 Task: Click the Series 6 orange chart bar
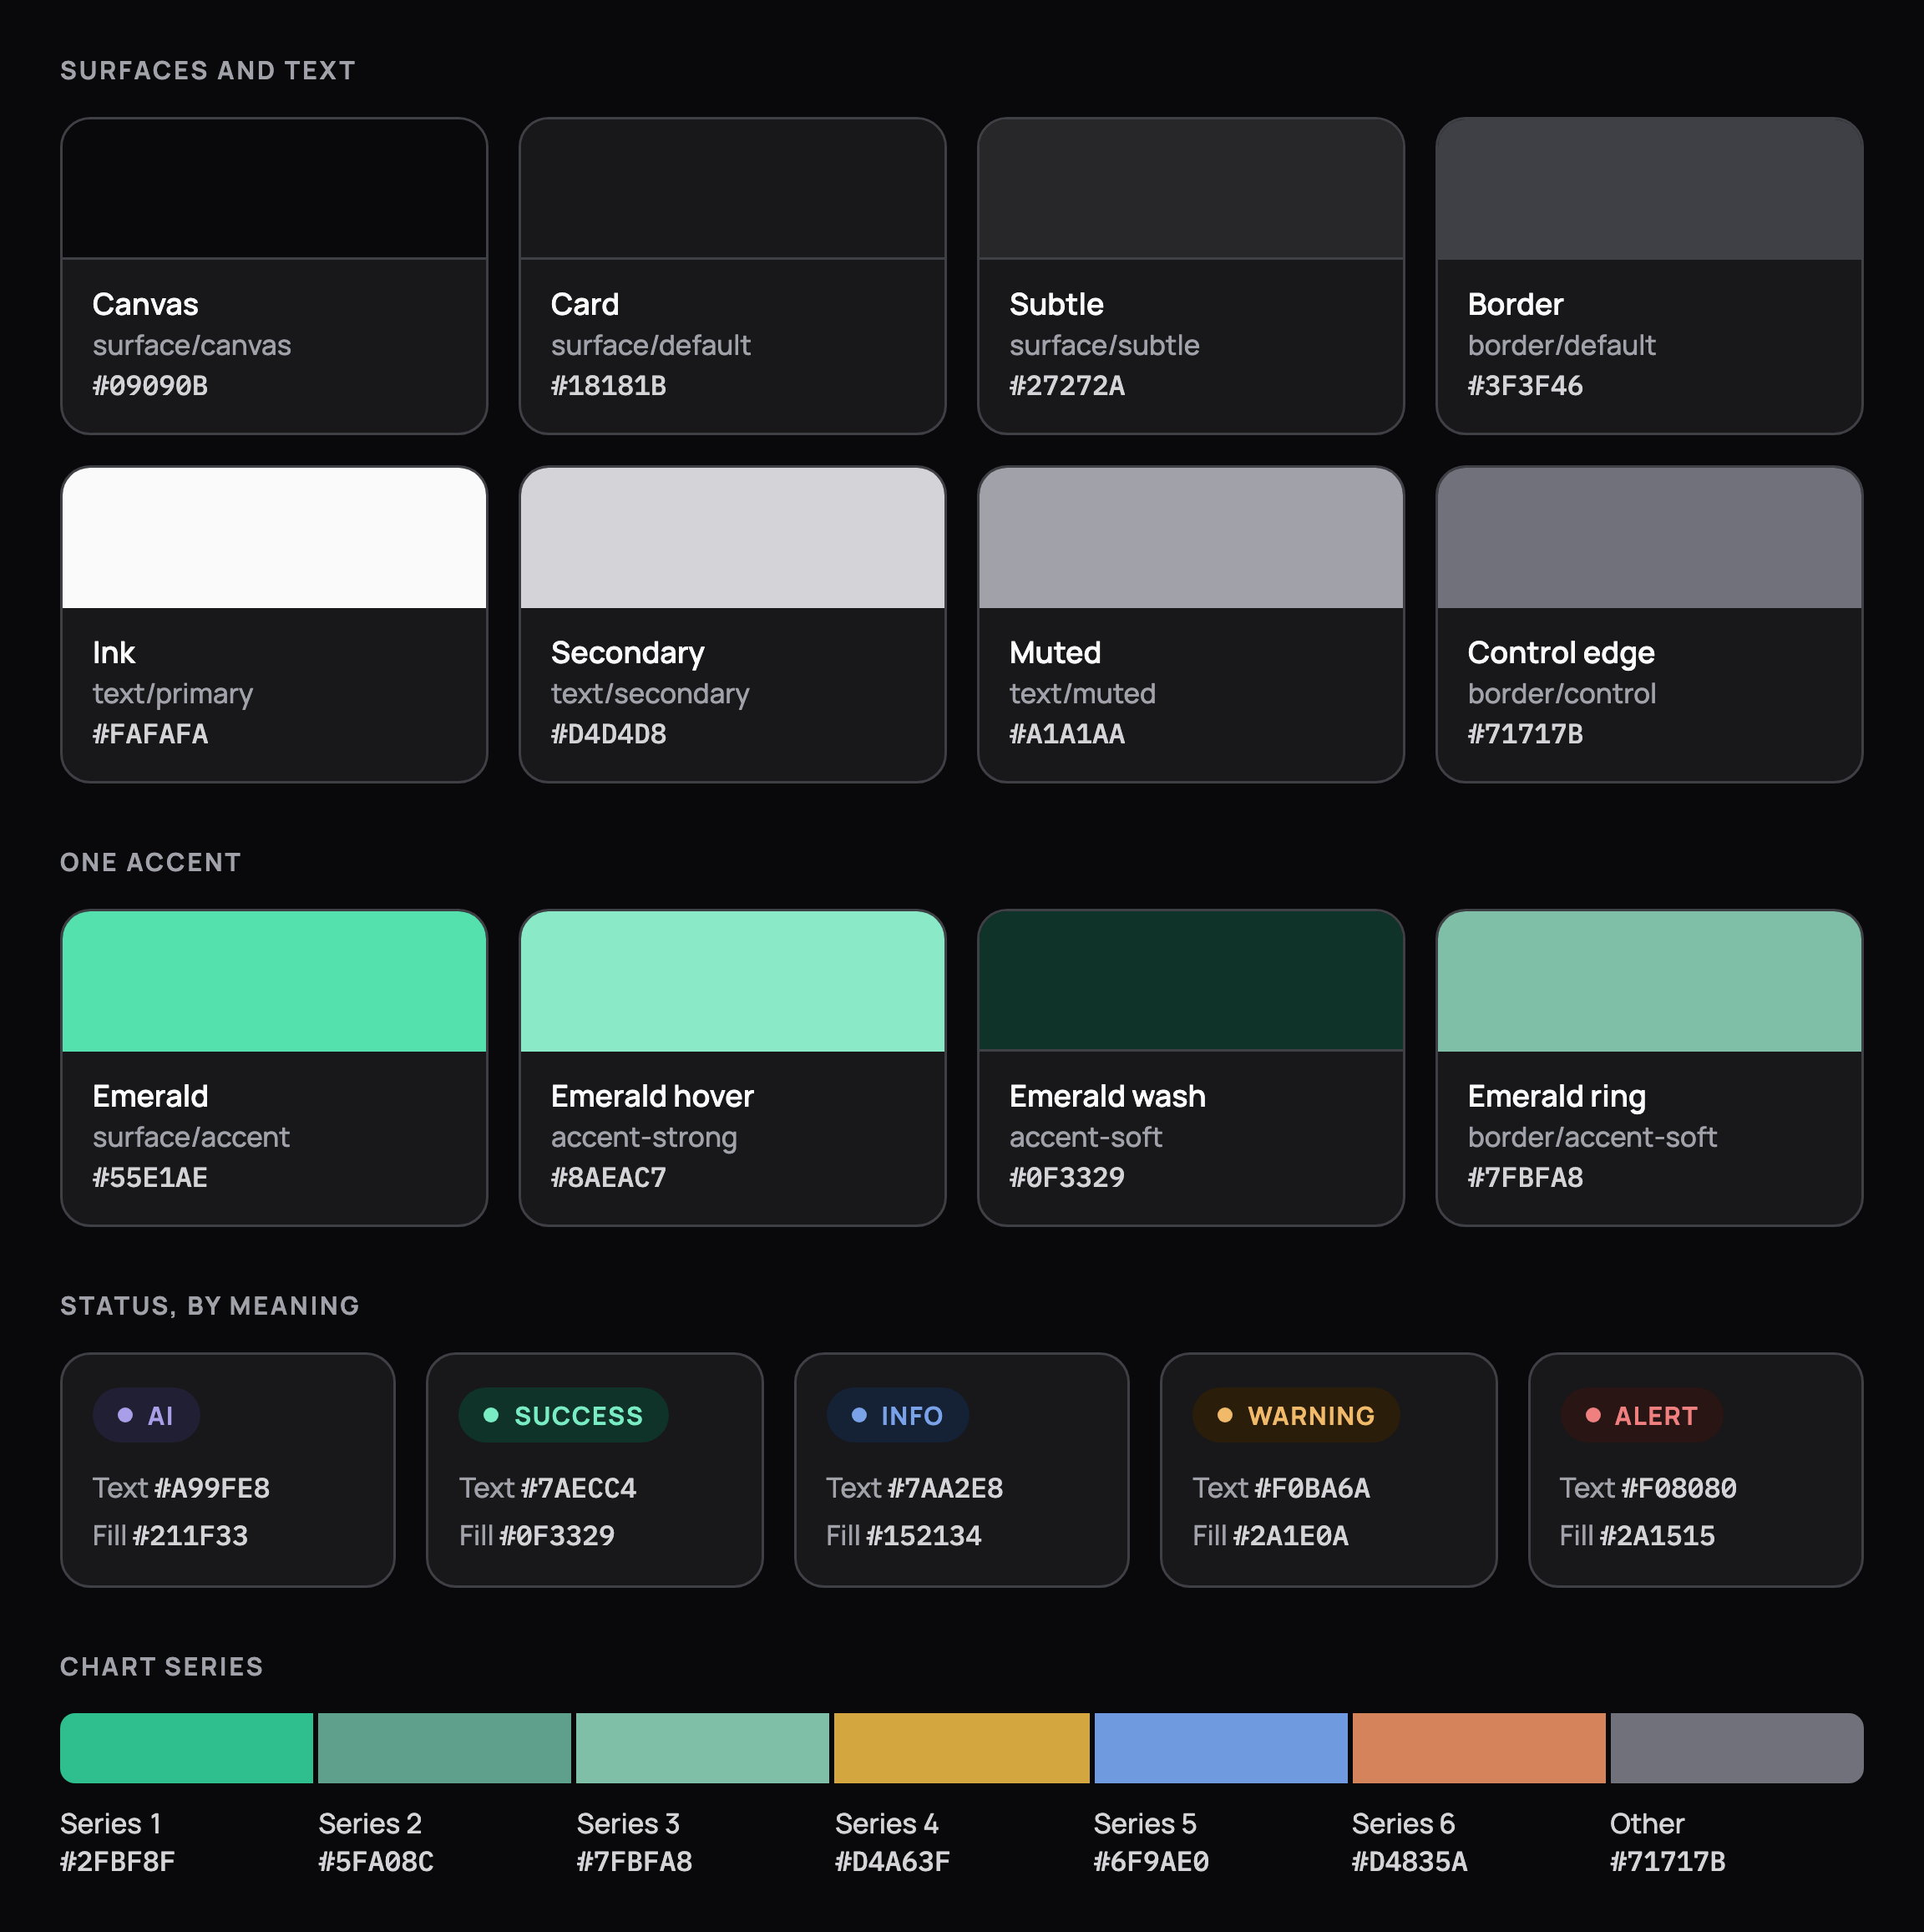[1478, 1748]
